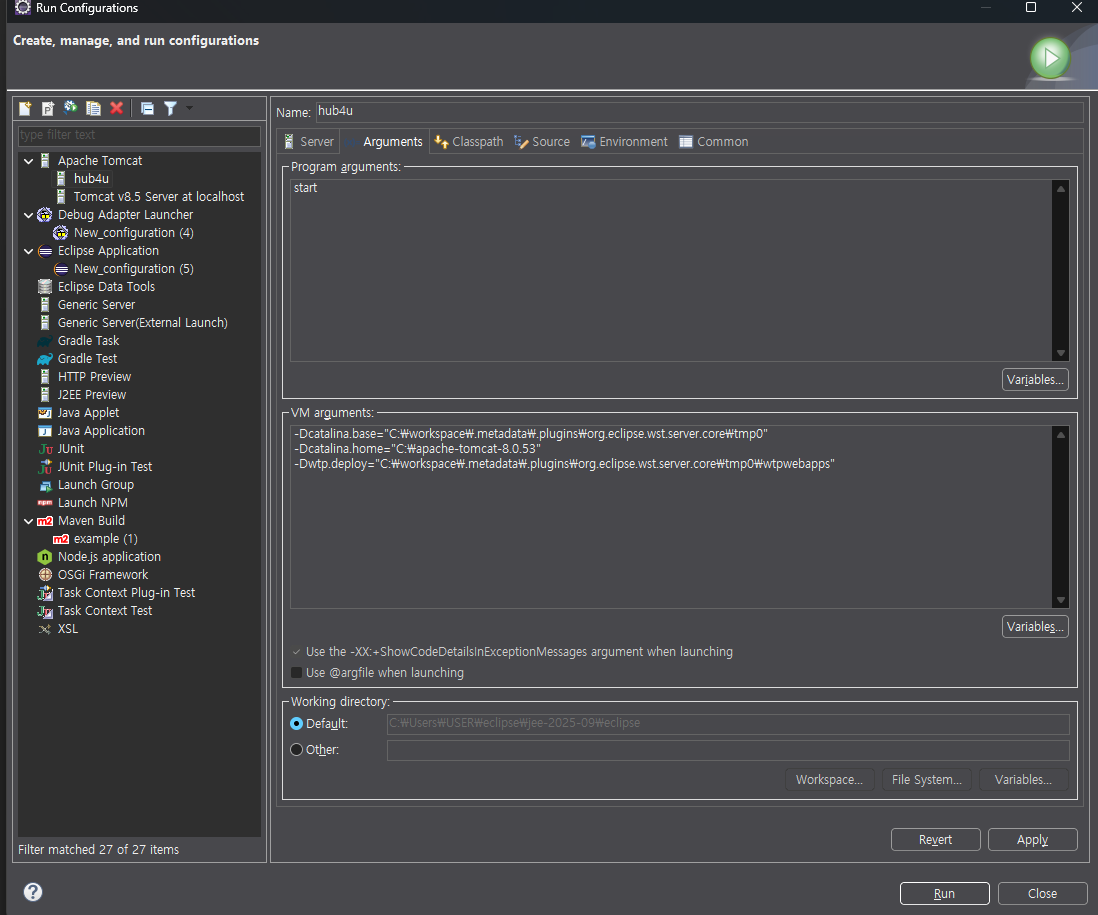The width and height of the screenshot is (1098, 915).
Task: Click the Collapse All toolbar icon
Action: (147, 108)
